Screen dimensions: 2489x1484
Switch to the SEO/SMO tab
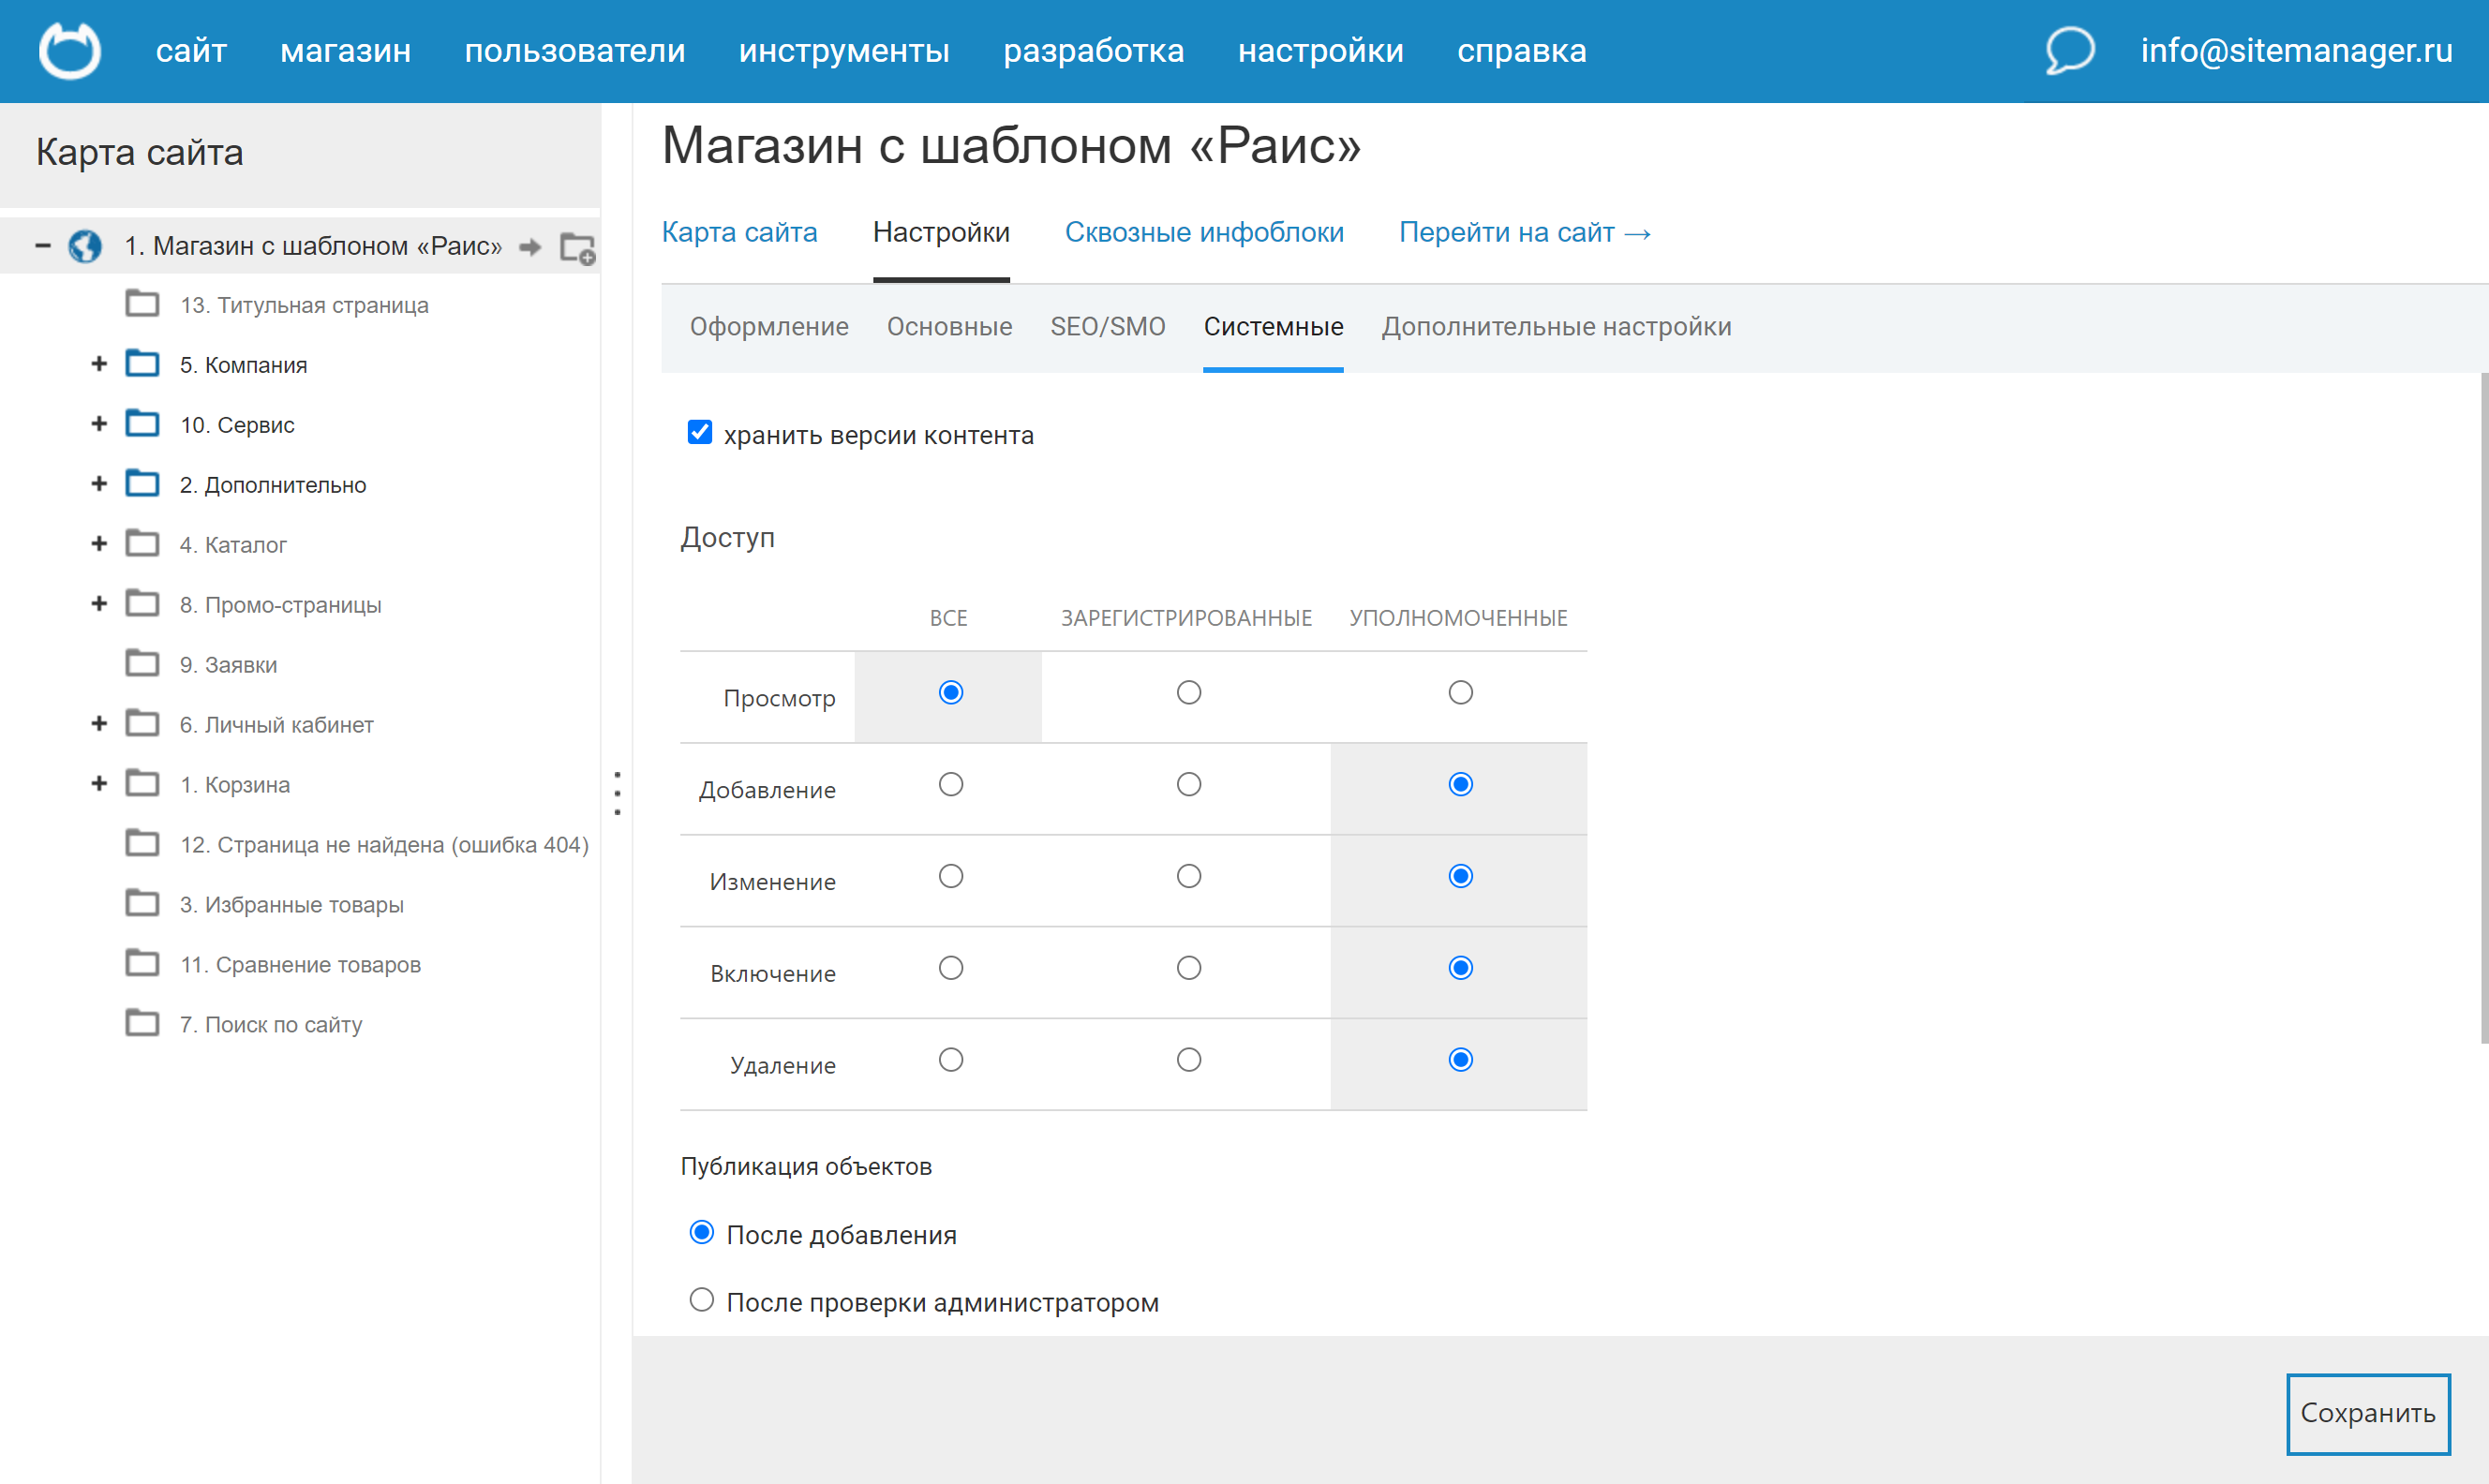[x=1107, y=327]
